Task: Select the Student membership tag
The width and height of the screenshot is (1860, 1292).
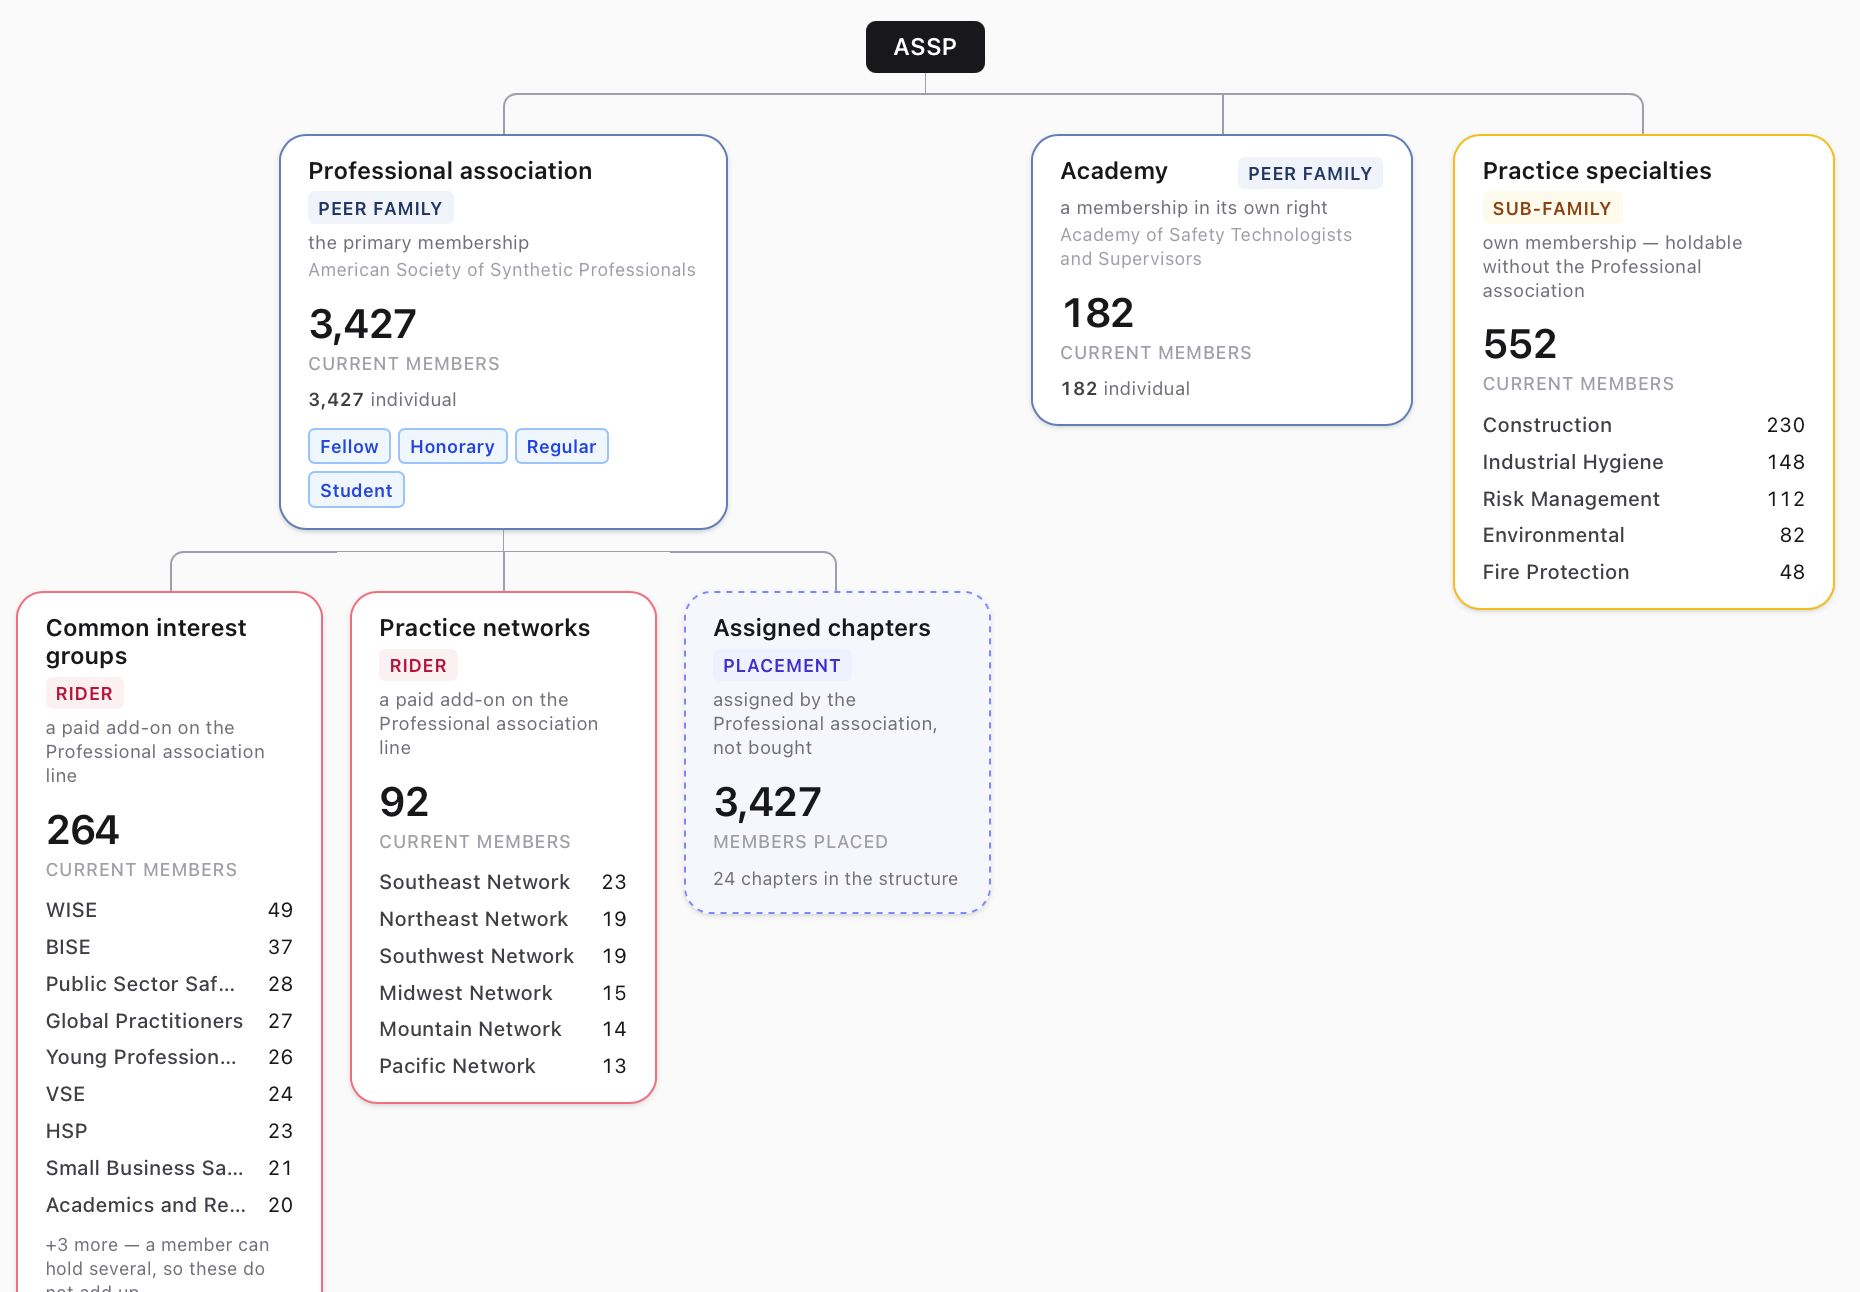Action: coord(356,490)
